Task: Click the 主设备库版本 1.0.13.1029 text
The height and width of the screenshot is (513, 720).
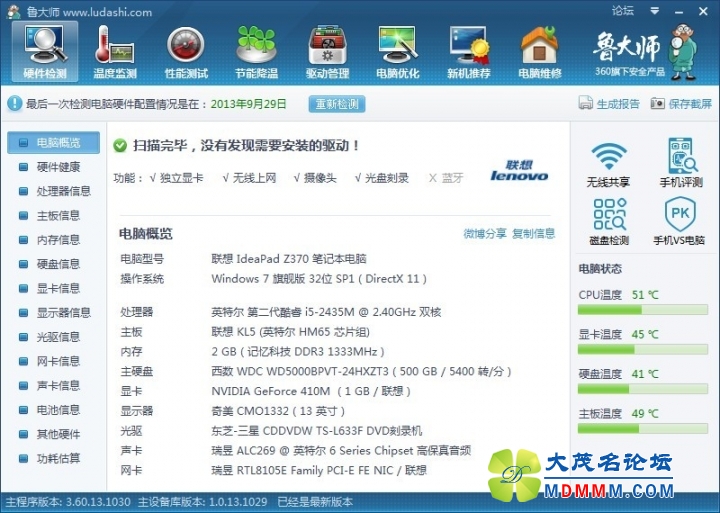Action: (203, 502)
